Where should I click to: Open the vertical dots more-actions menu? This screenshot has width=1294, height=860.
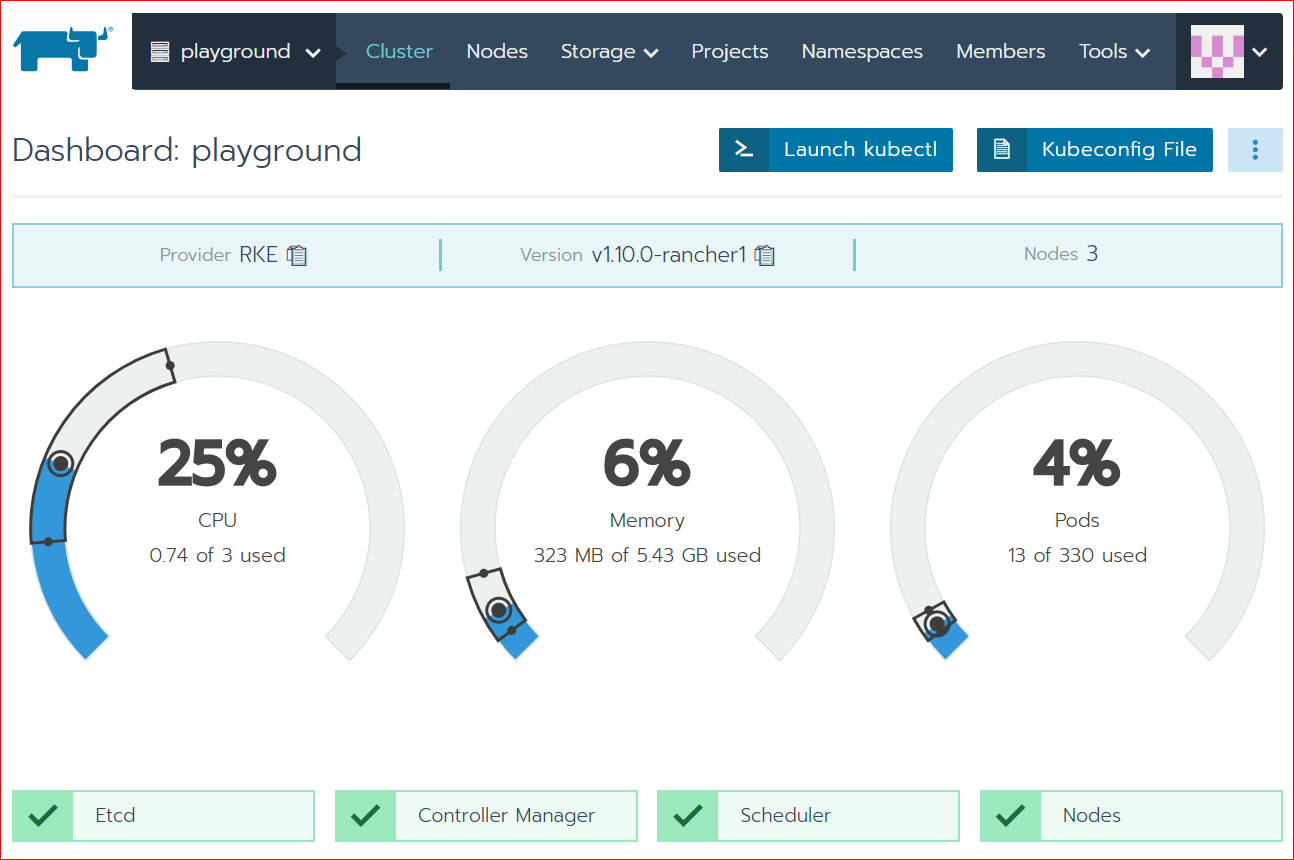coord(1255,150)
